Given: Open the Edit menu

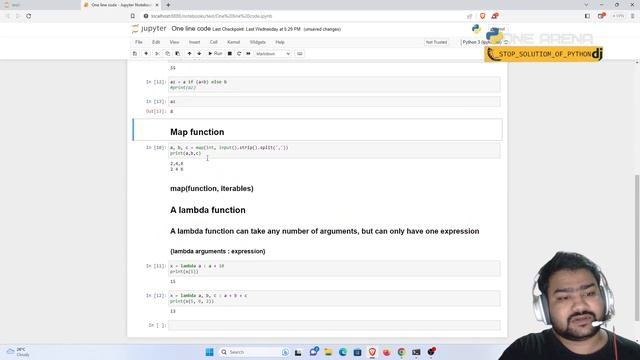Looking at the screenshot, I should click(x=156, y=42).
